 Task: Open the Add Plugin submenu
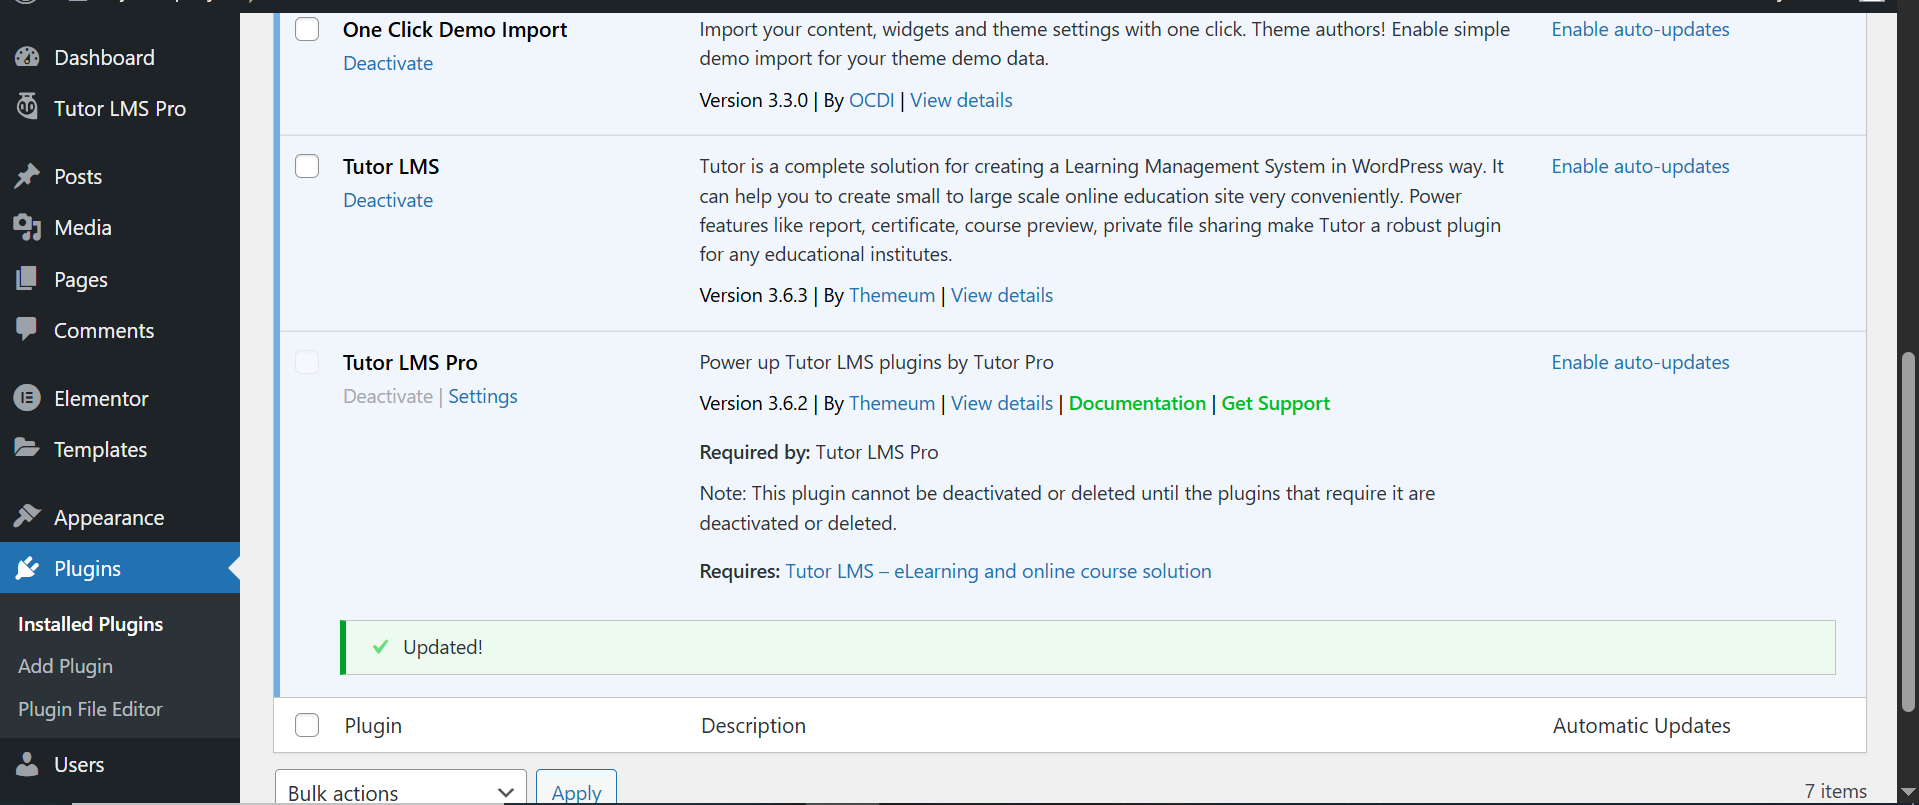(x=65, y=666)
